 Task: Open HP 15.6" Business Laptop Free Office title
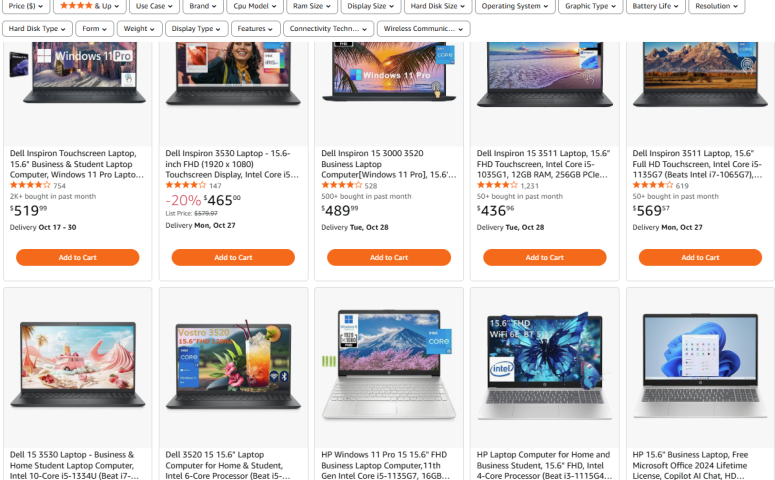click(690, 465)
